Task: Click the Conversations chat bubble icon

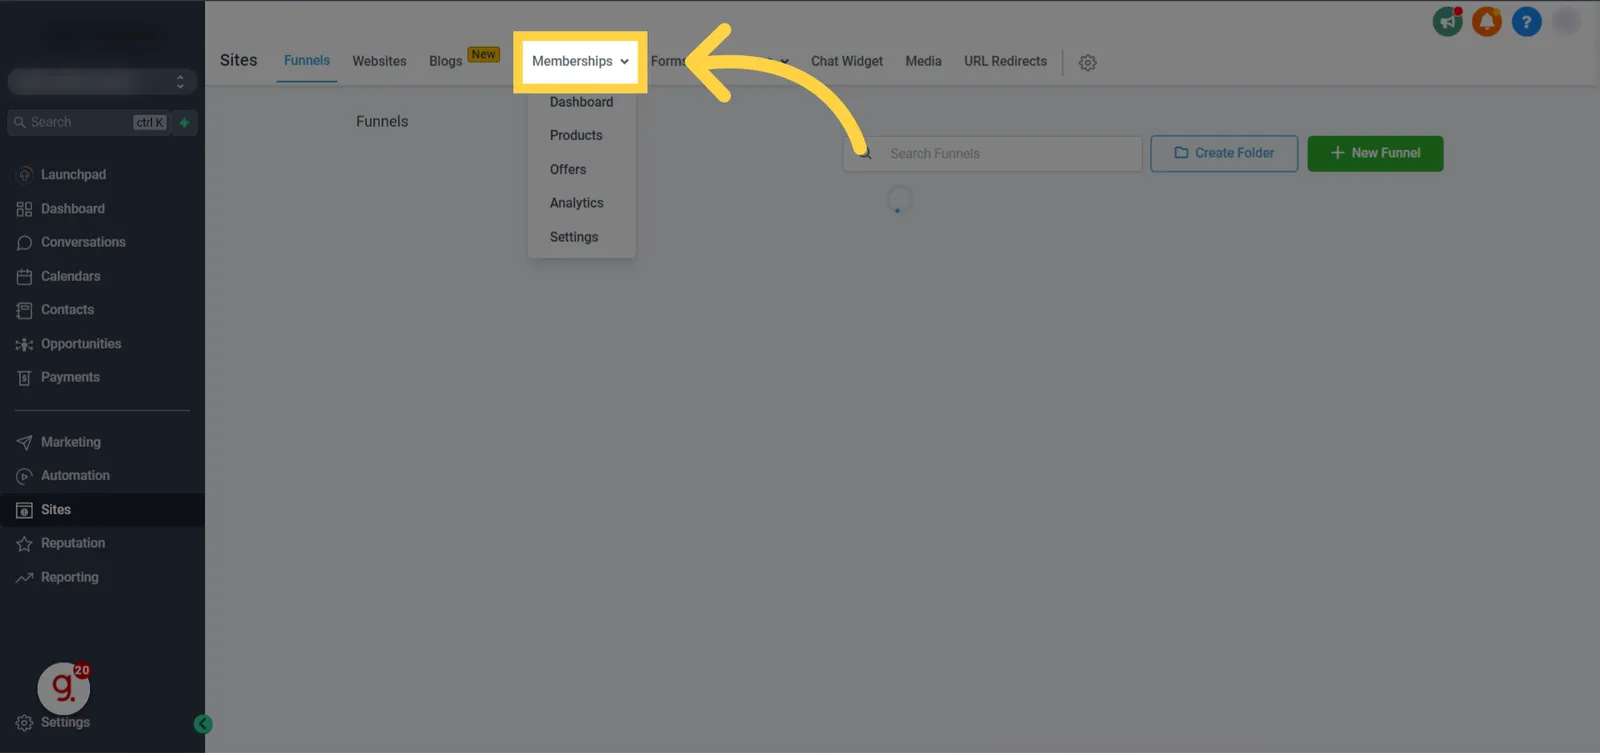Action: click(x=24, y=243)
